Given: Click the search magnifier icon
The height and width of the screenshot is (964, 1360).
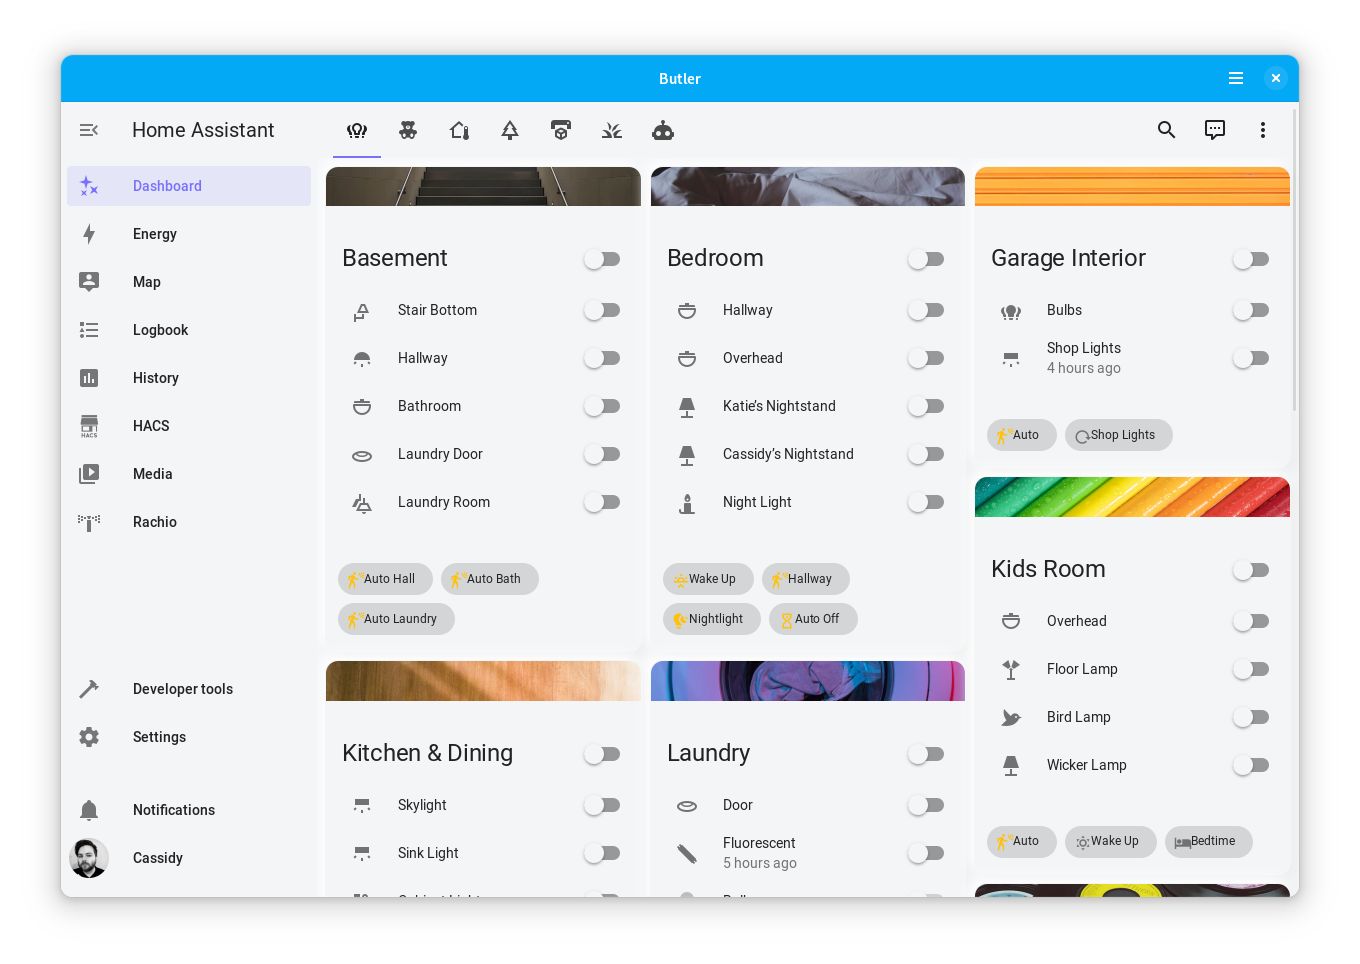Looking at the screenshot, I should coord(1166,130).
